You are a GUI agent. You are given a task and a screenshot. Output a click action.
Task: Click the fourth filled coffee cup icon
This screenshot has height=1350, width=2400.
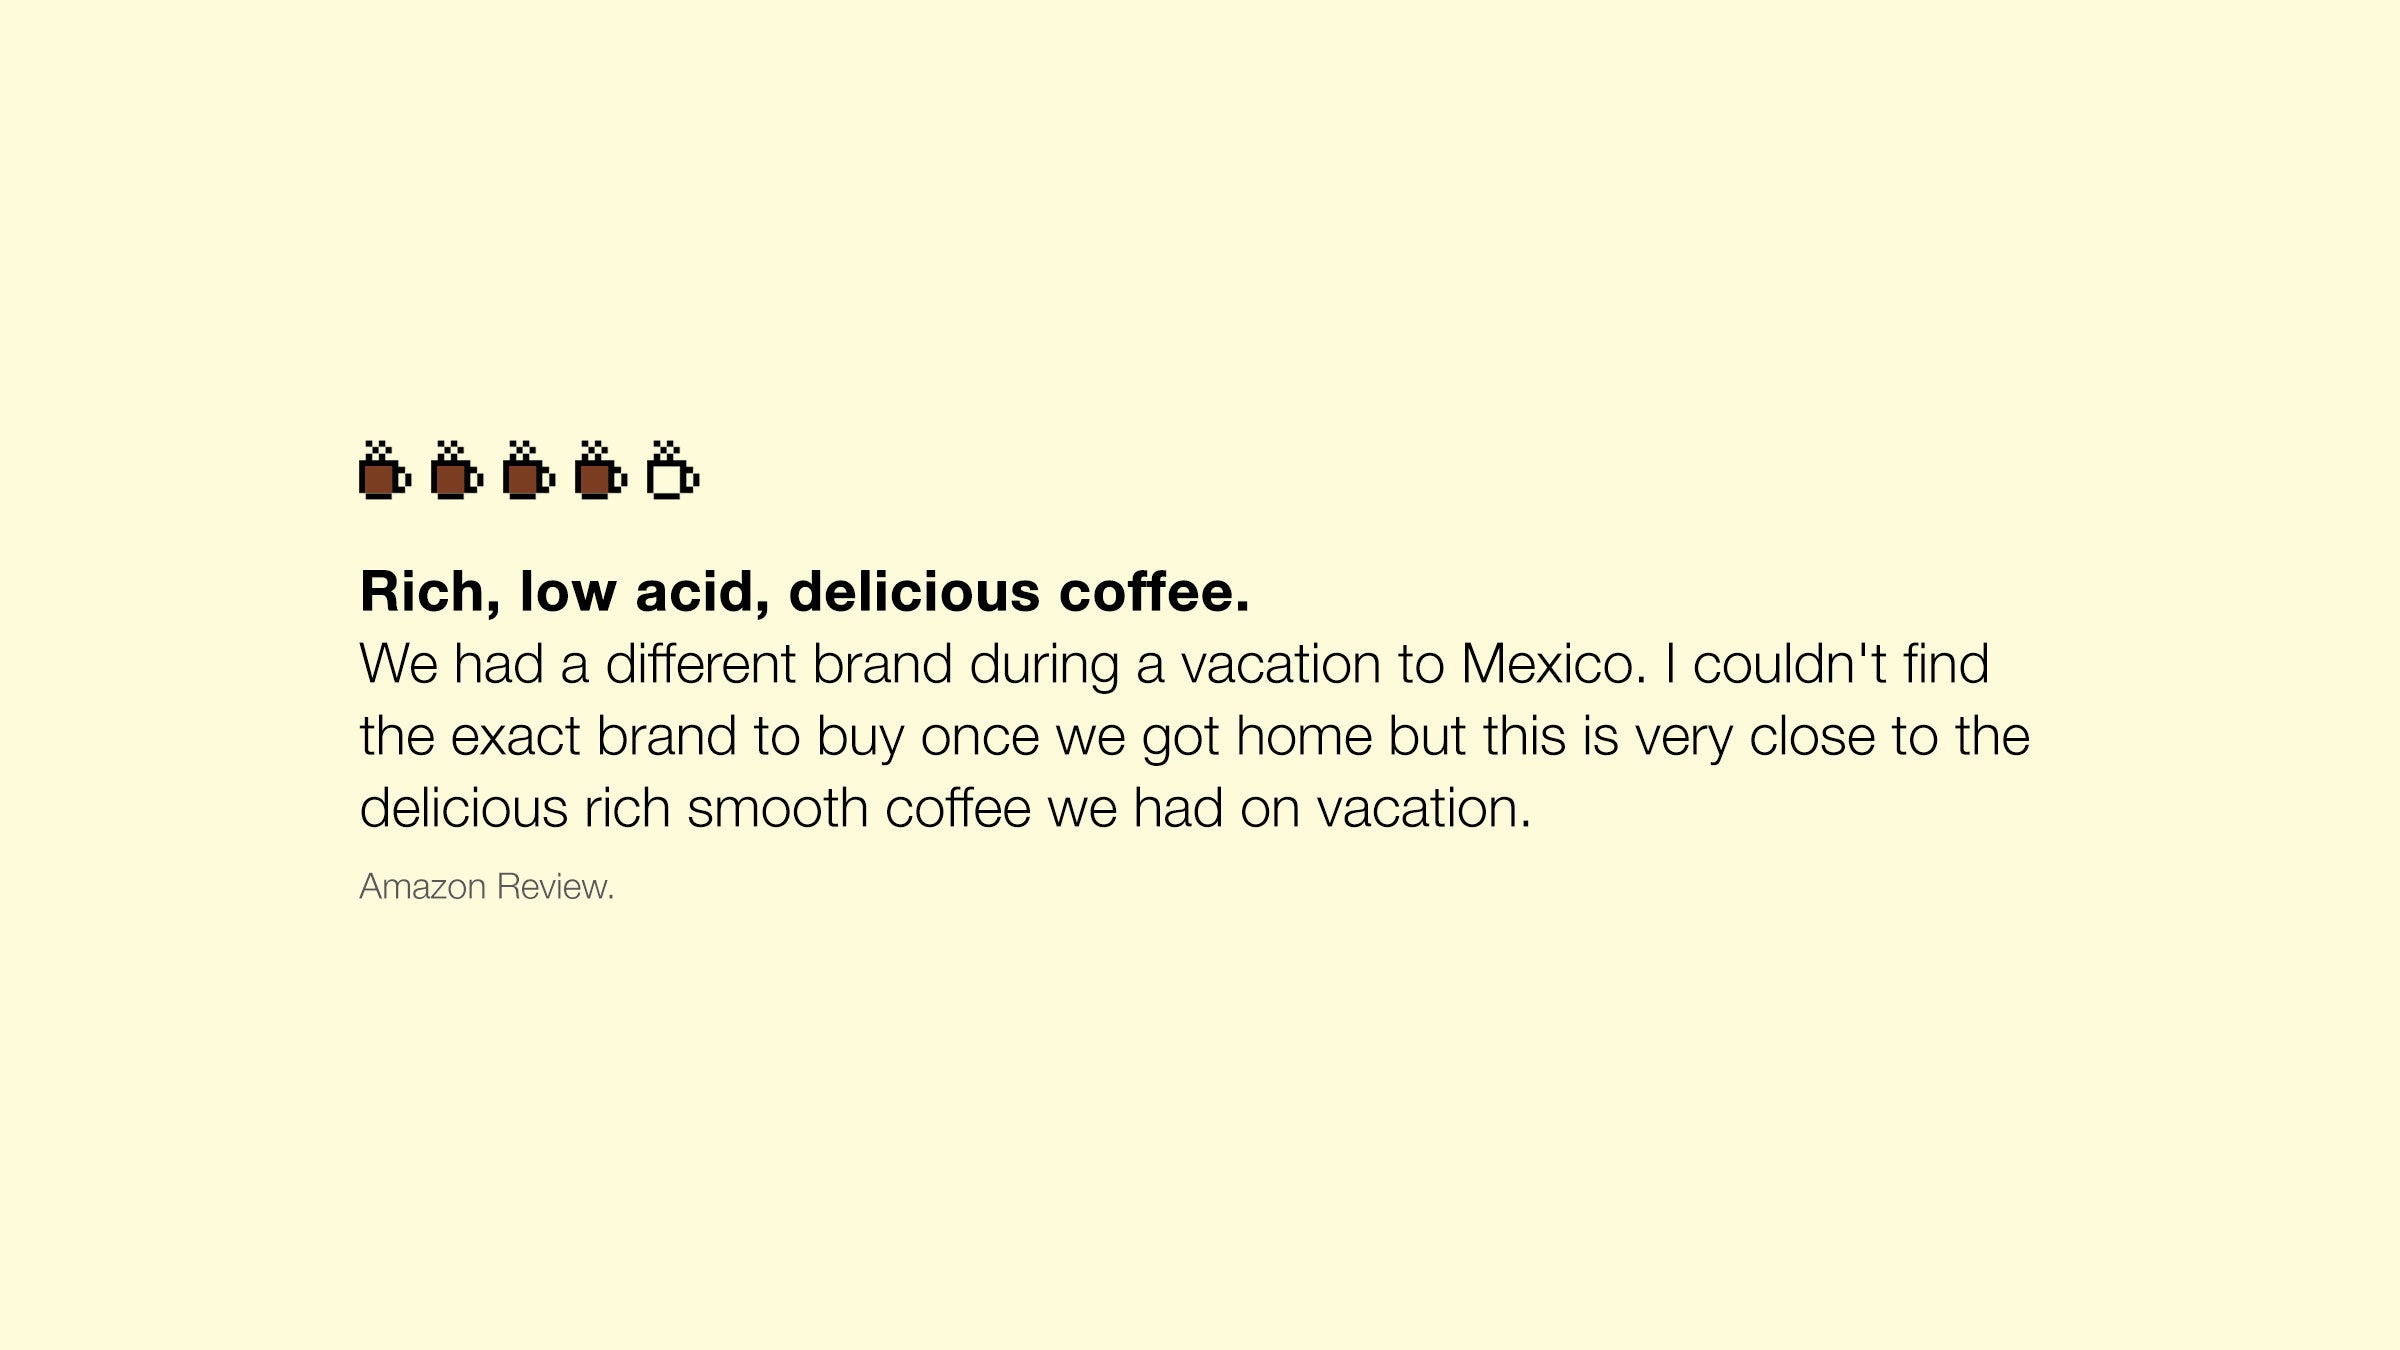click(x=600, y=472)
